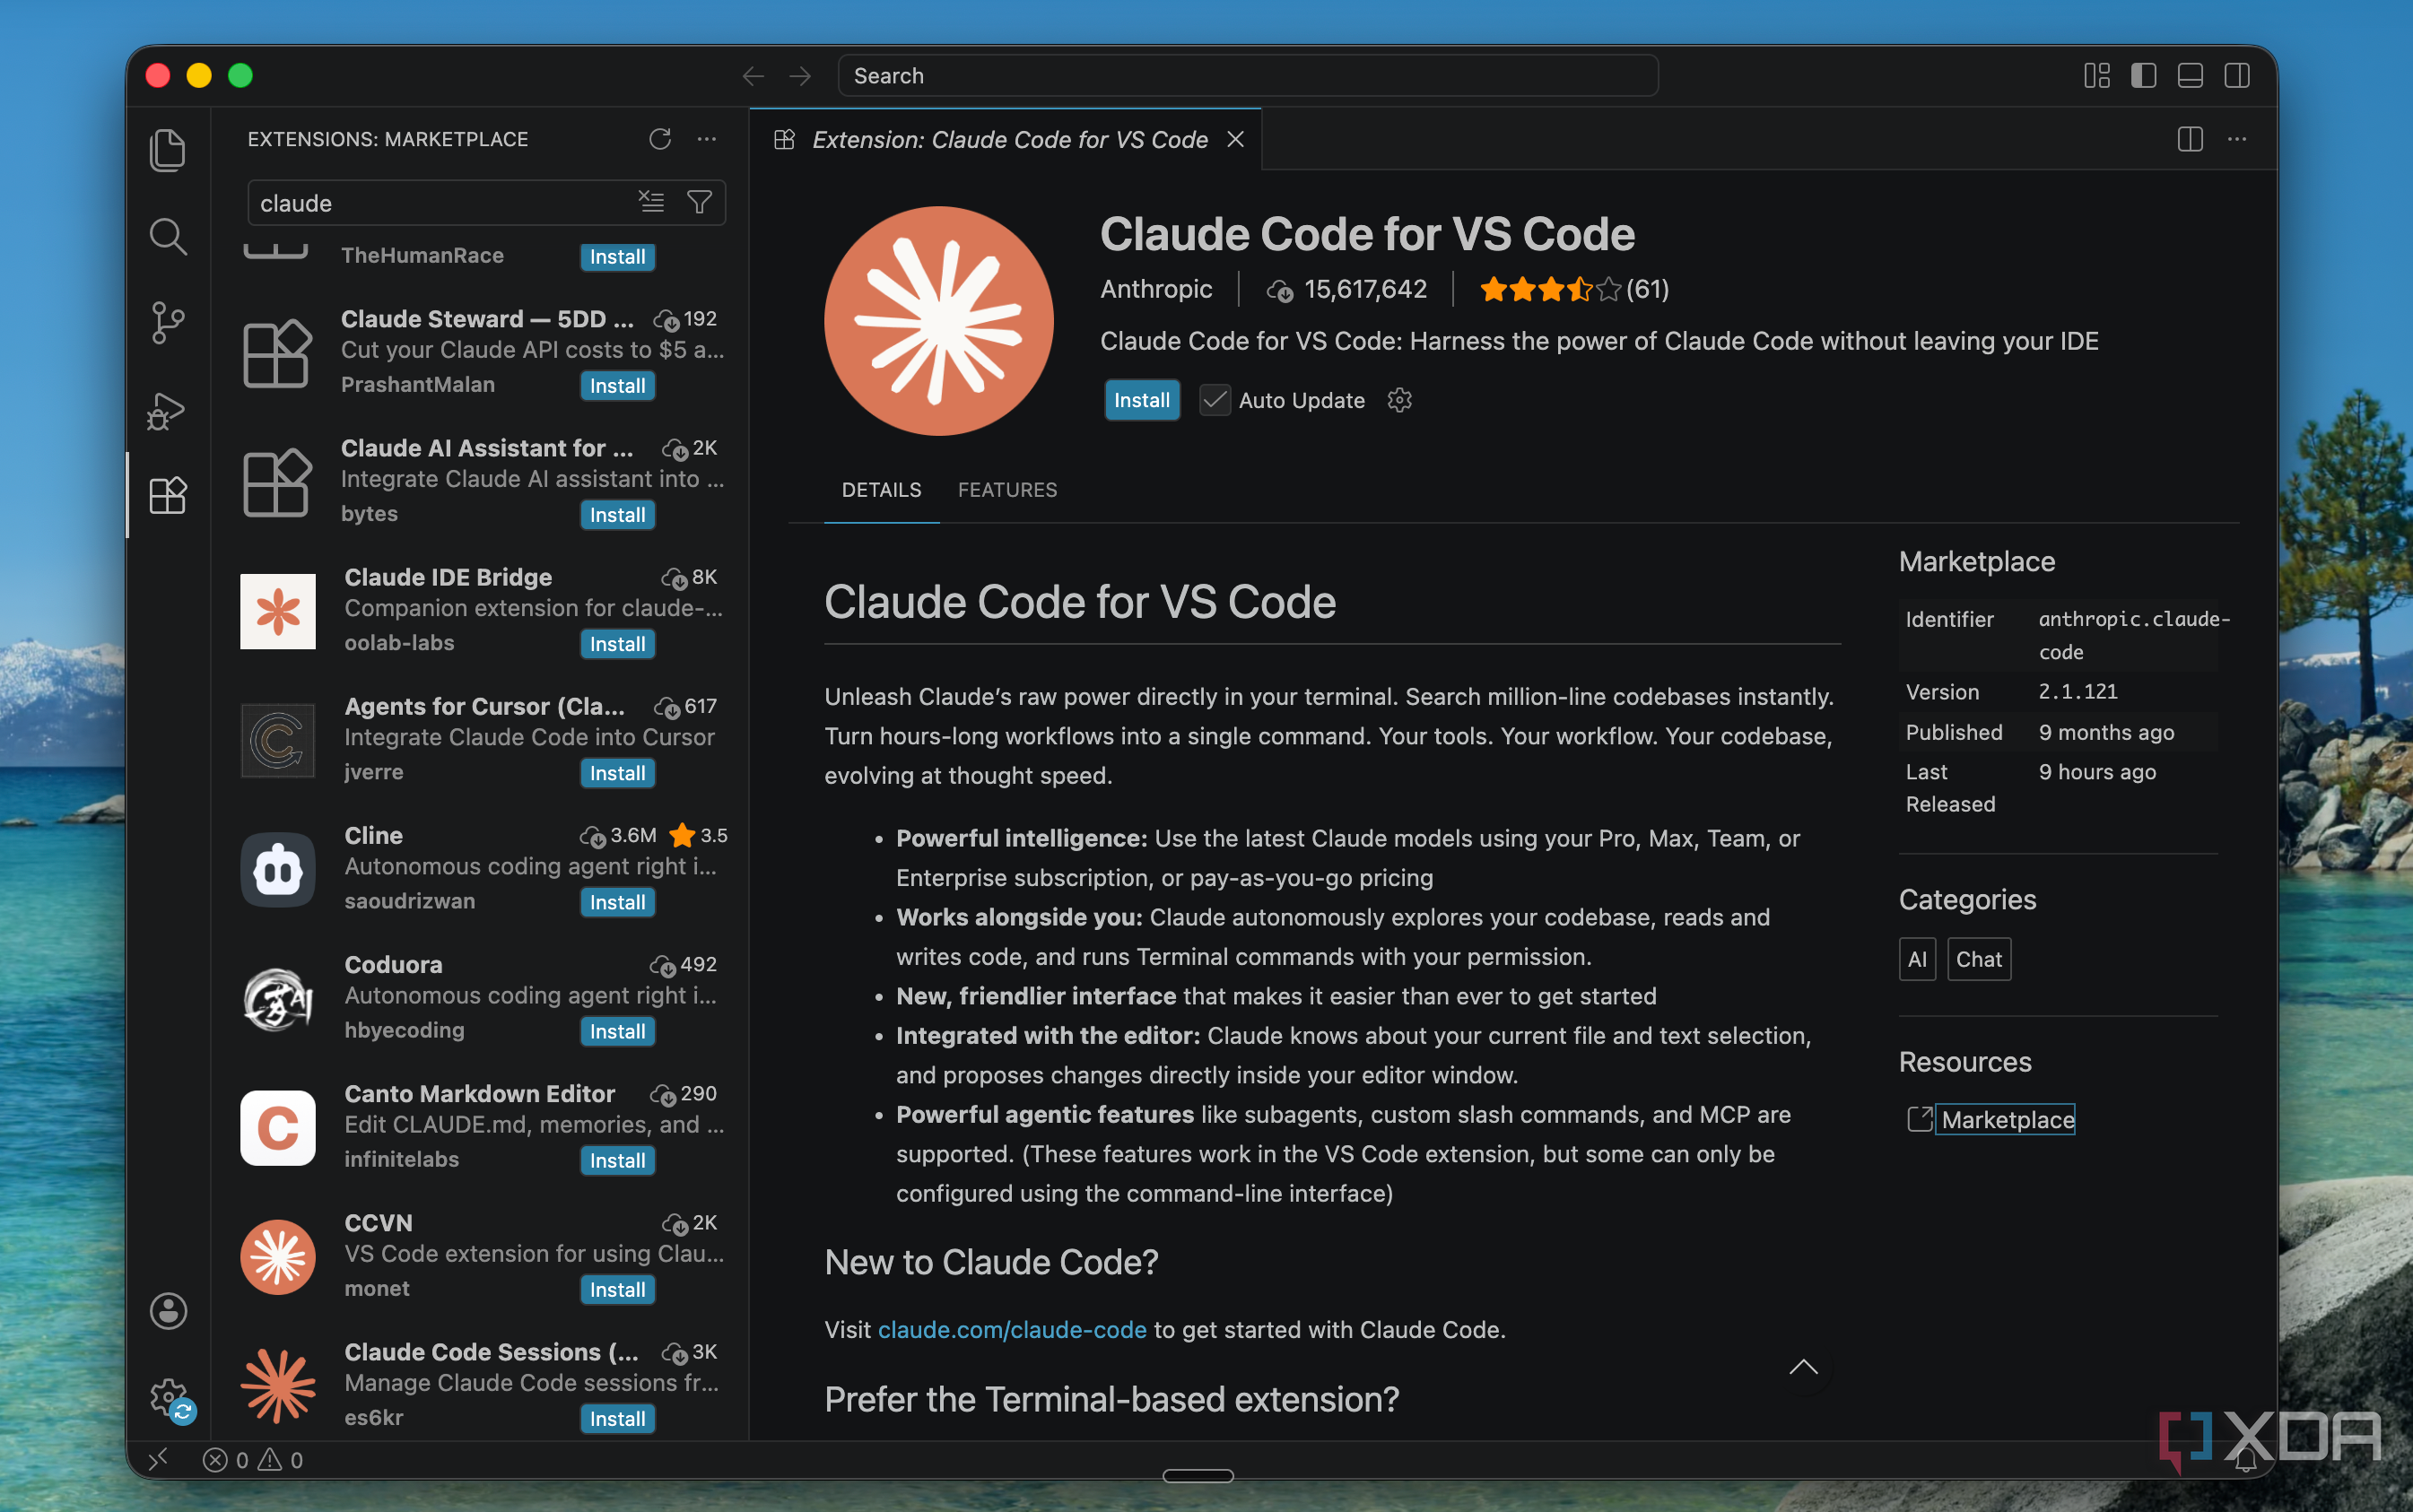This screenshot has height=1512, width=2413.
Task: Refresh the extensions marketplace list
Action: 660,139
